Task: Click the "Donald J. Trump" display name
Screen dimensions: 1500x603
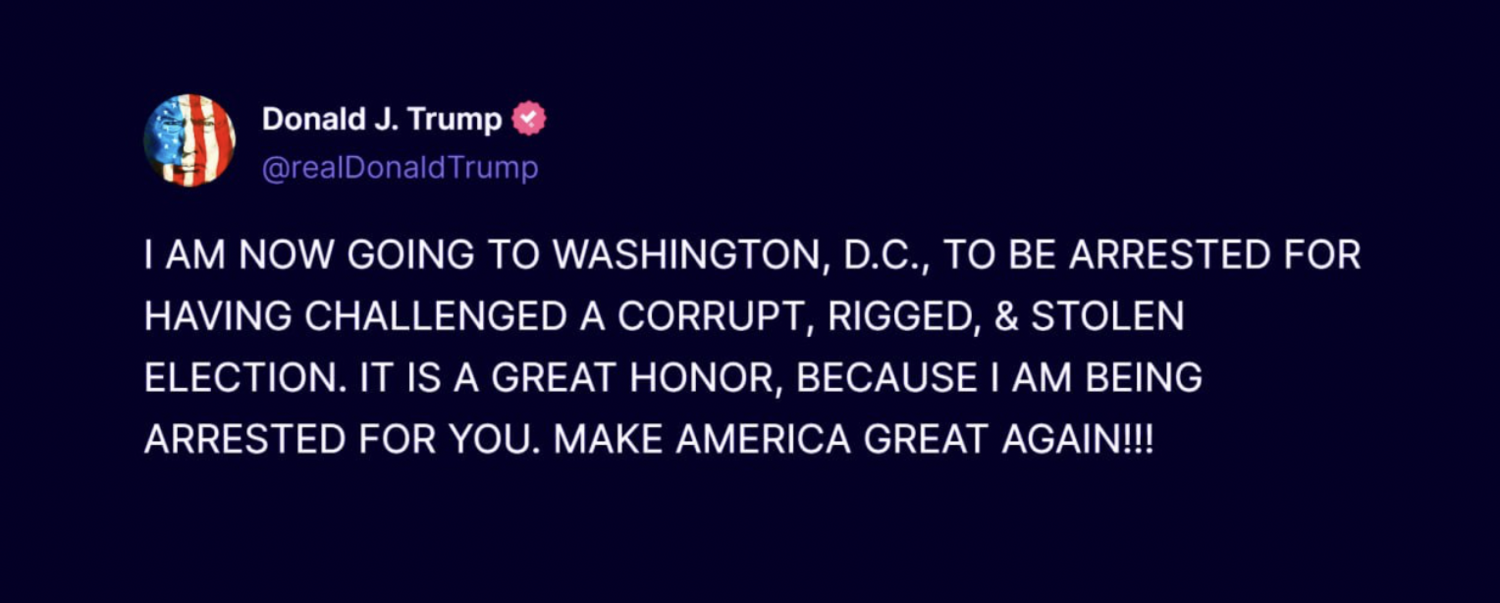Action: pyautogui.click(x=382, y=120)
